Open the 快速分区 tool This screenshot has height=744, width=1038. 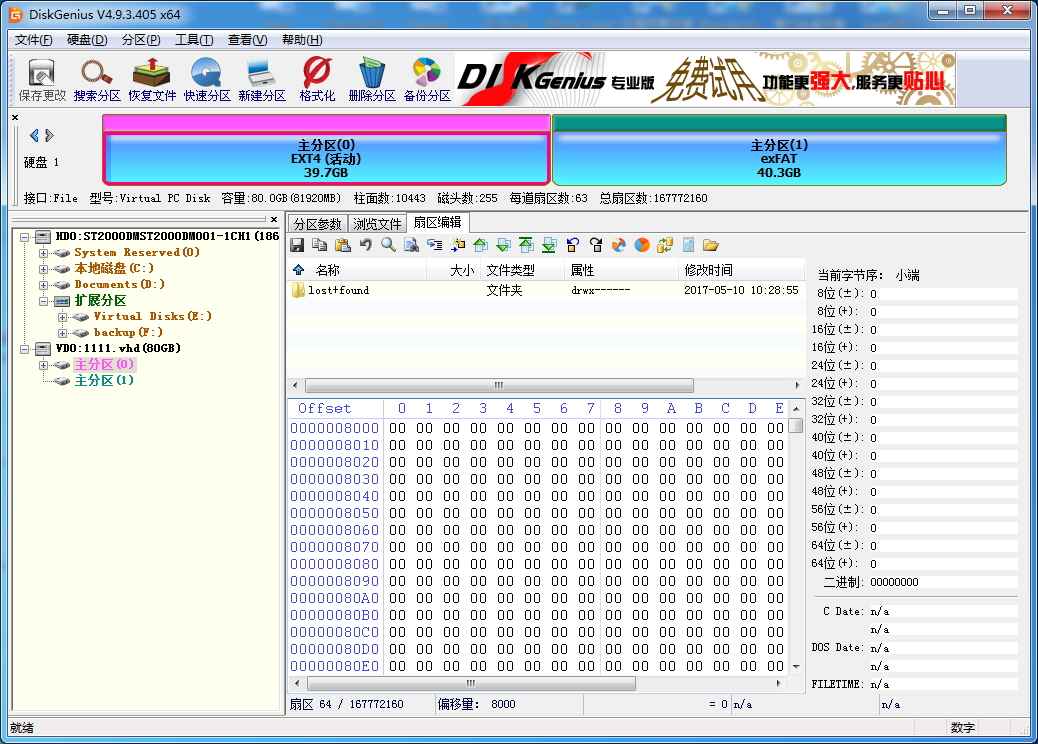pyautogui.click(x=207, y=80)
